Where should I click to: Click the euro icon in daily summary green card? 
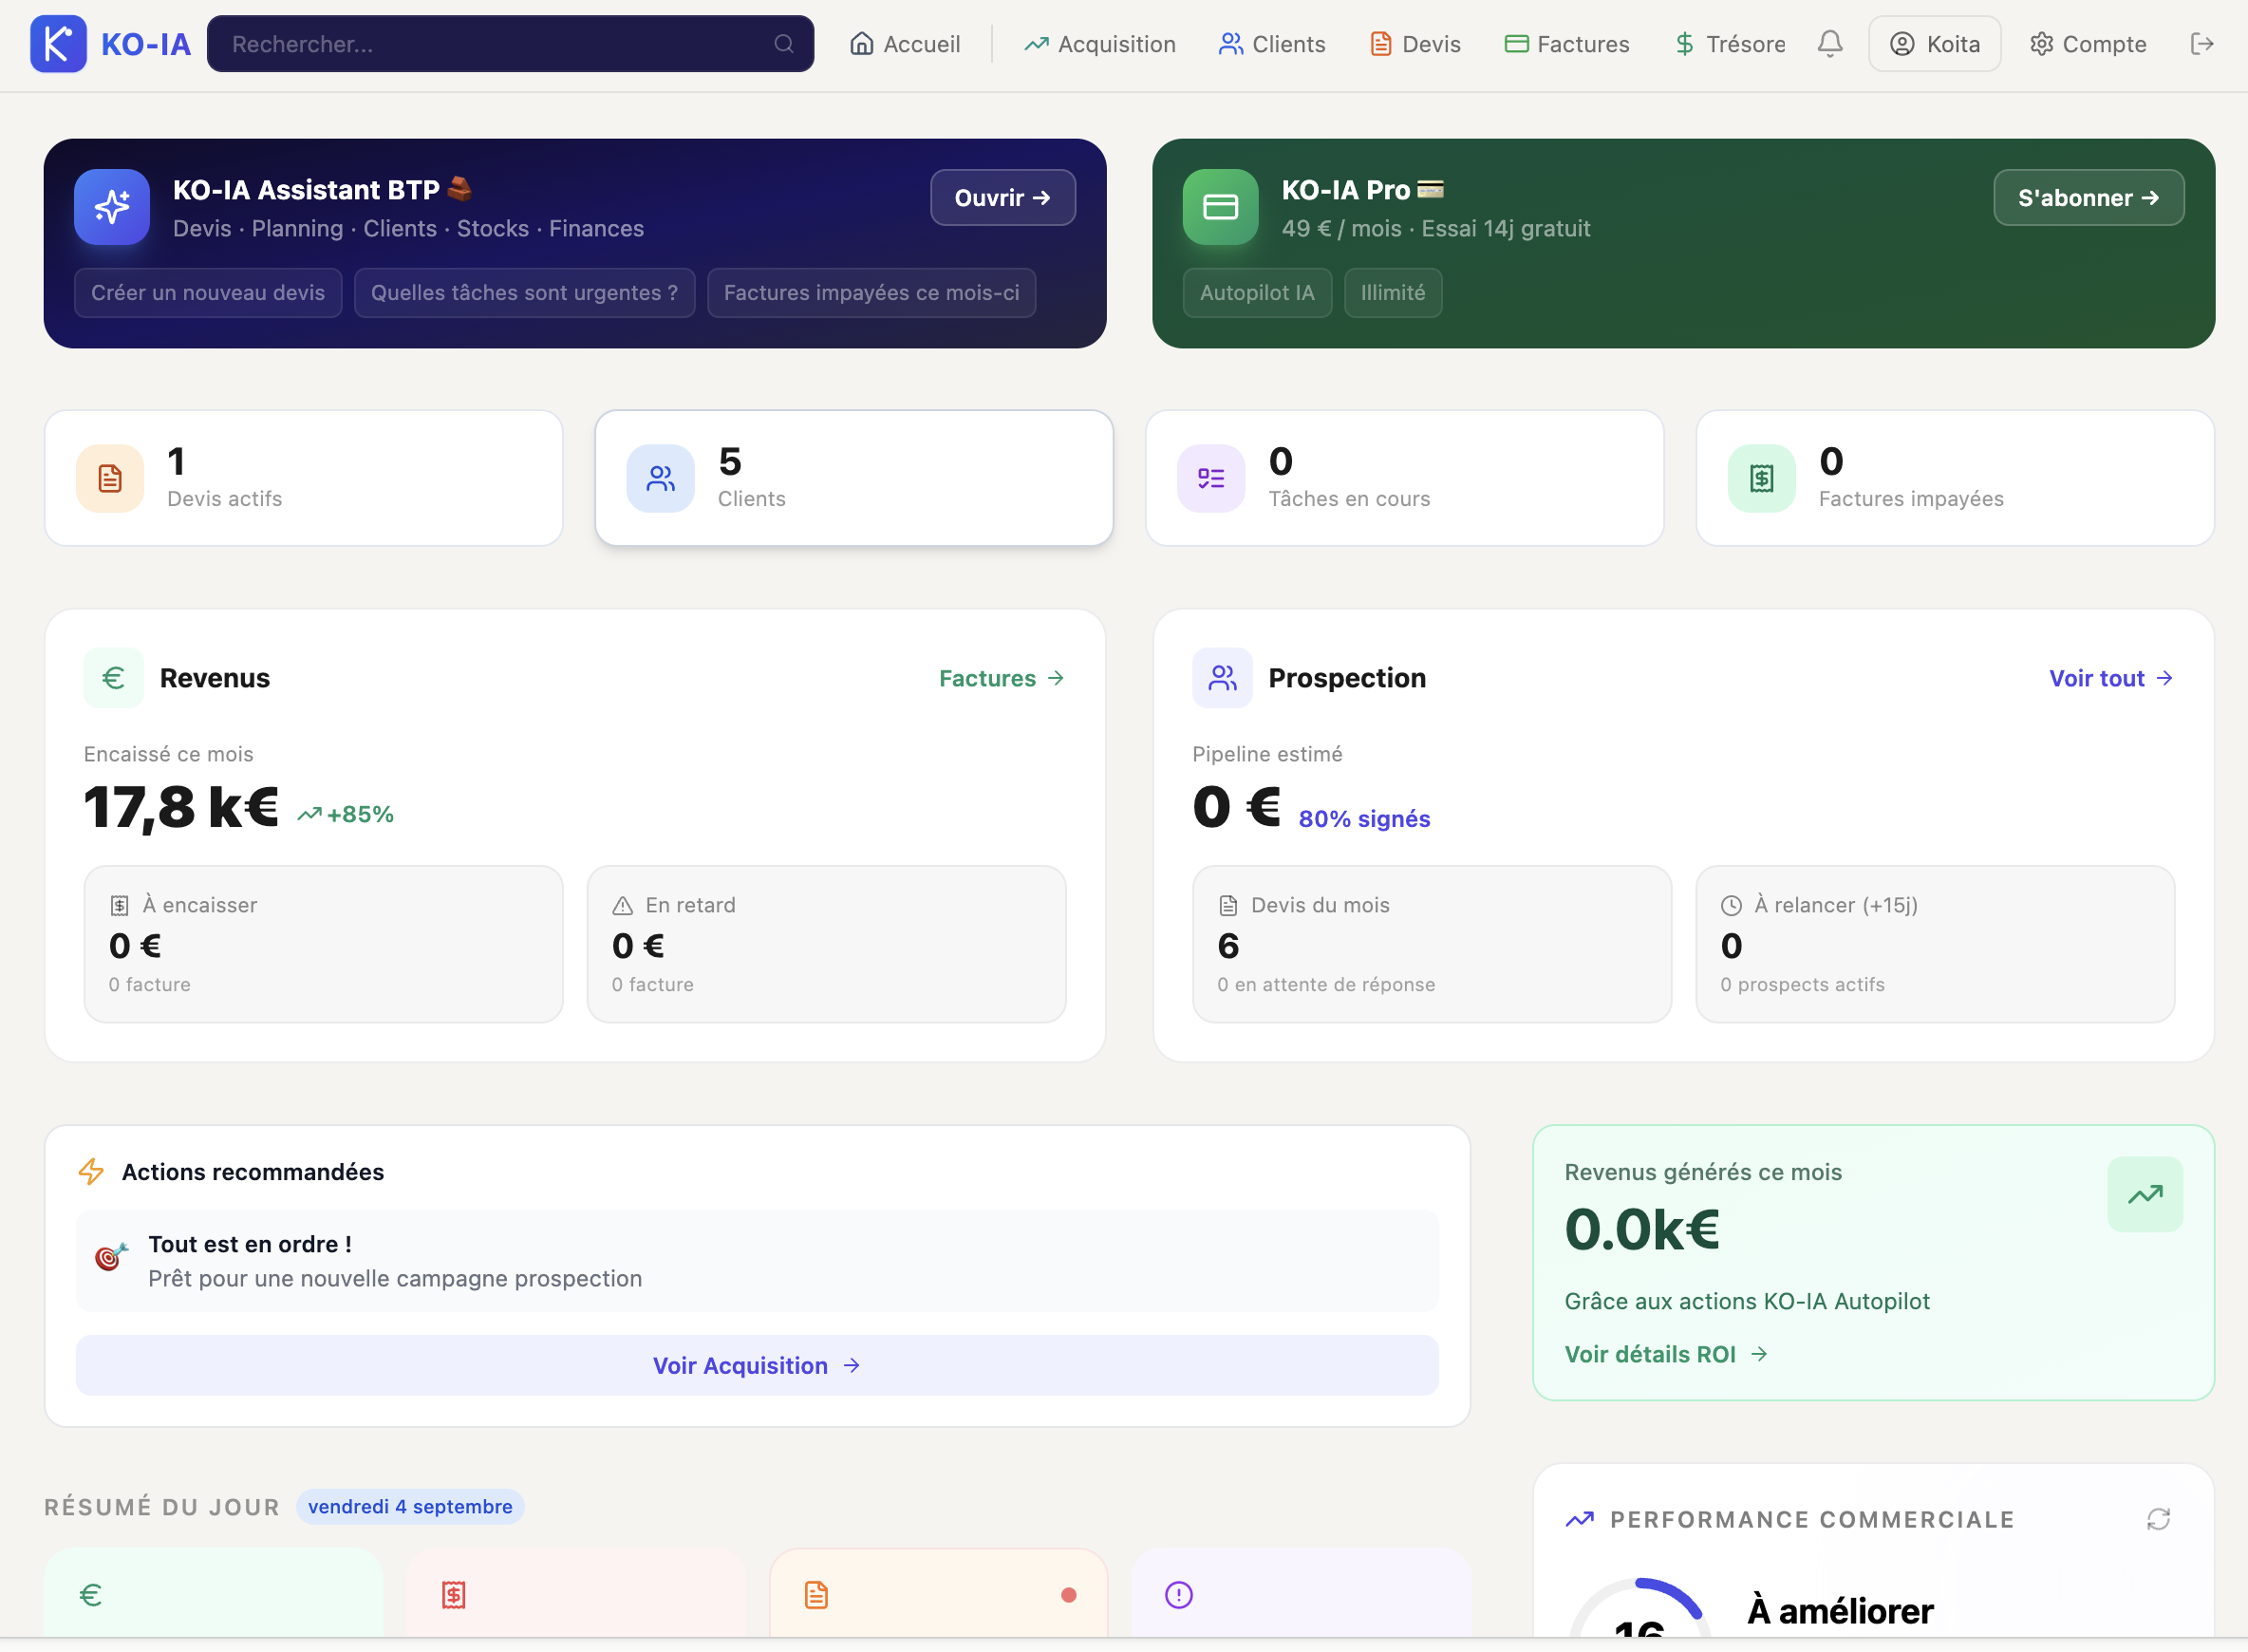[x=91, y=1595]
